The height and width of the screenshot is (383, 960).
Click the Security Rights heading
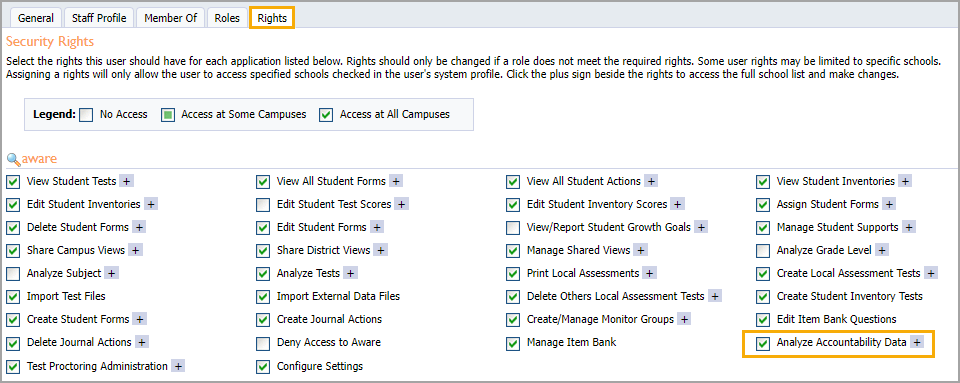click(x=50, y=42)
